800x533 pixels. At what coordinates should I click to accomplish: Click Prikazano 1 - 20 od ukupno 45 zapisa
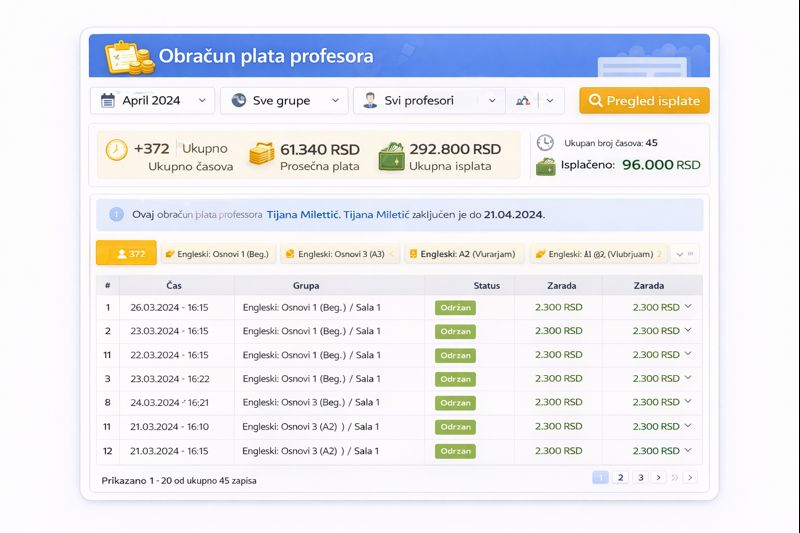point(179,480)
